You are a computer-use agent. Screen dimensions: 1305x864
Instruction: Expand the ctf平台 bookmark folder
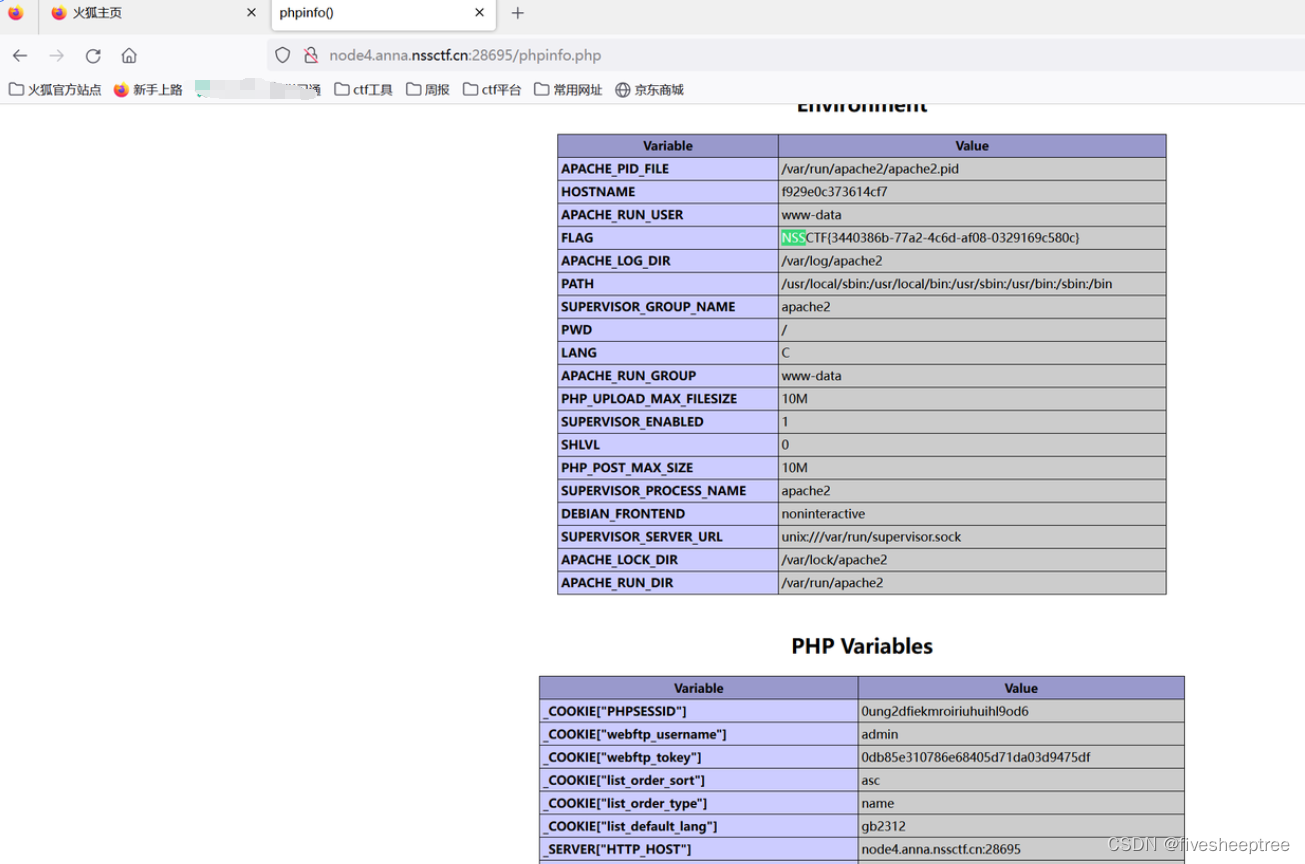pos(491,89)
